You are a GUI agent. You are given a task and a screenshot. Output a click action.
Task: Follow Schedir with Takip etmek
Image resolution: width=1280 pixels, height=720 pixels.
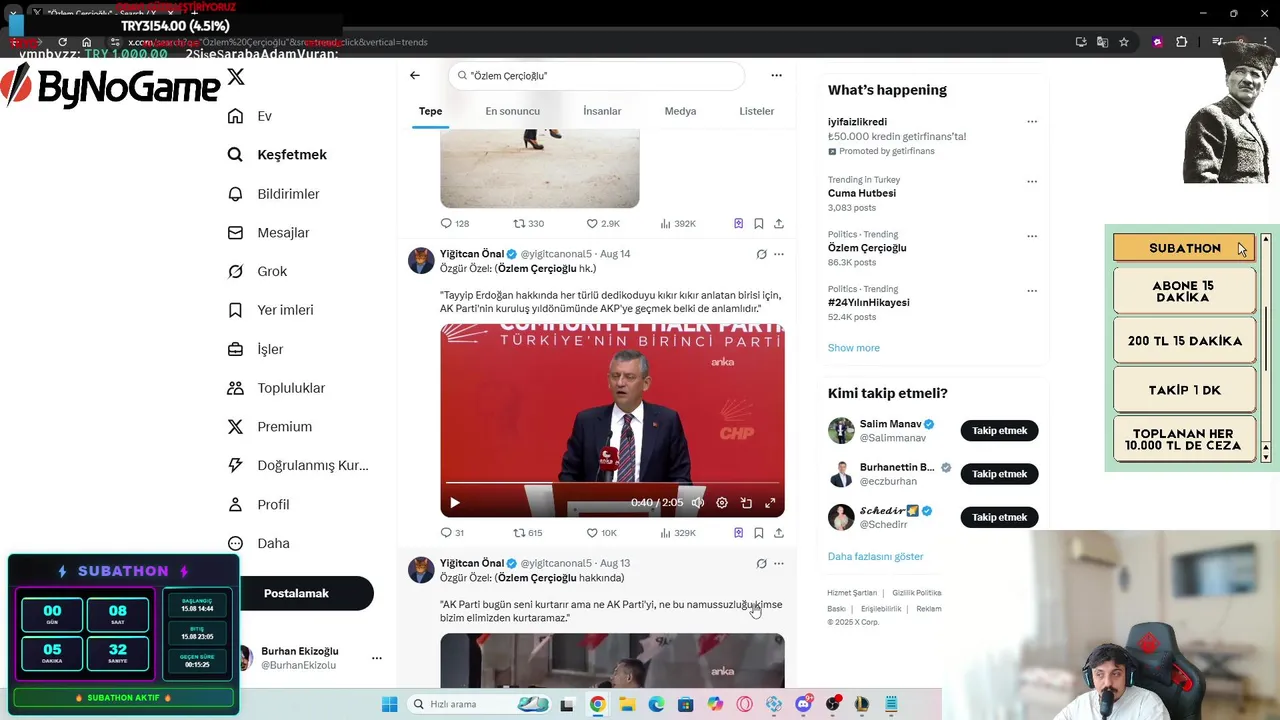[999, 517]
